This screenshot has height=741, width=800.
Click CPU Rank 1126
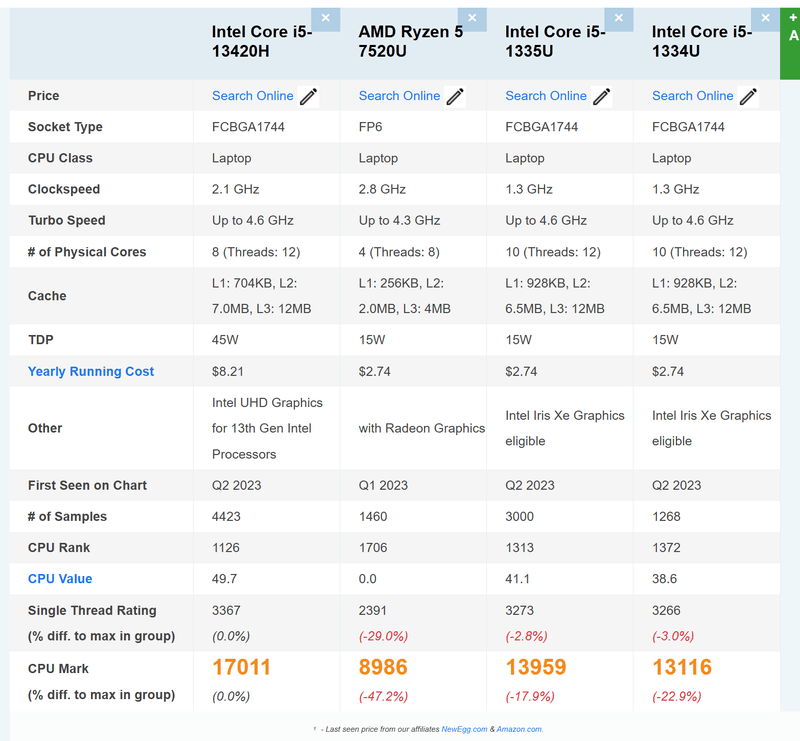[226, 548]
